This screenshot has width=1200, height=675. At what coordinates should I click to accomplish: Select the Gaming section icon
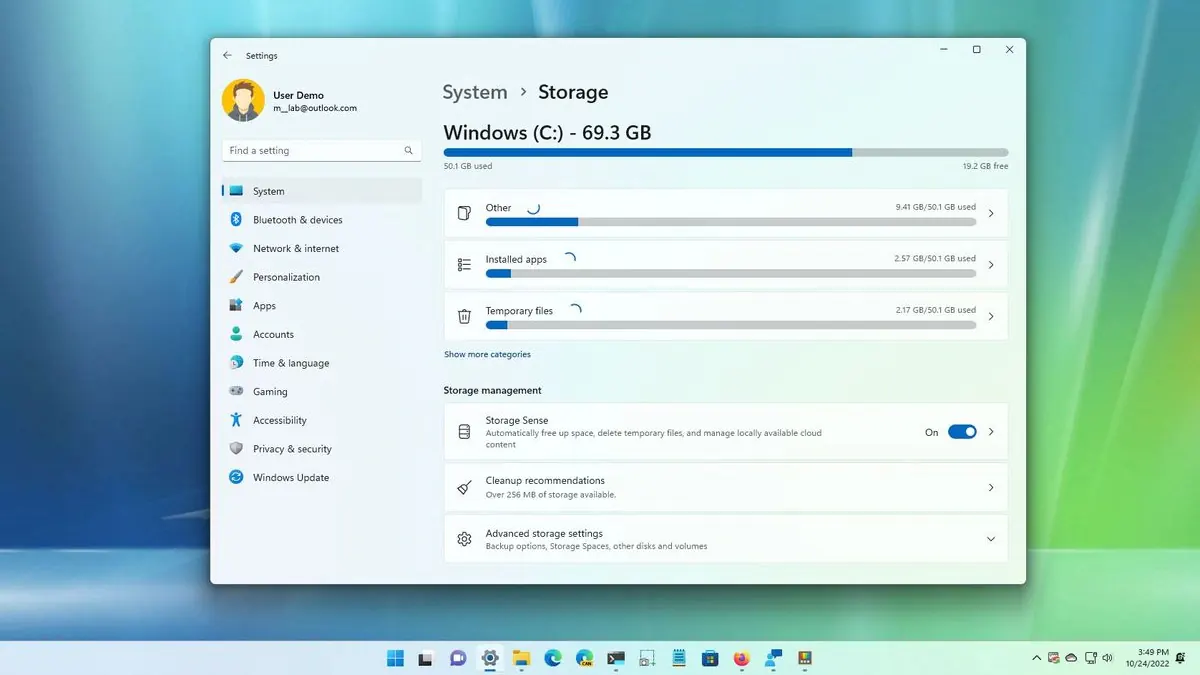tap(236, 391)
